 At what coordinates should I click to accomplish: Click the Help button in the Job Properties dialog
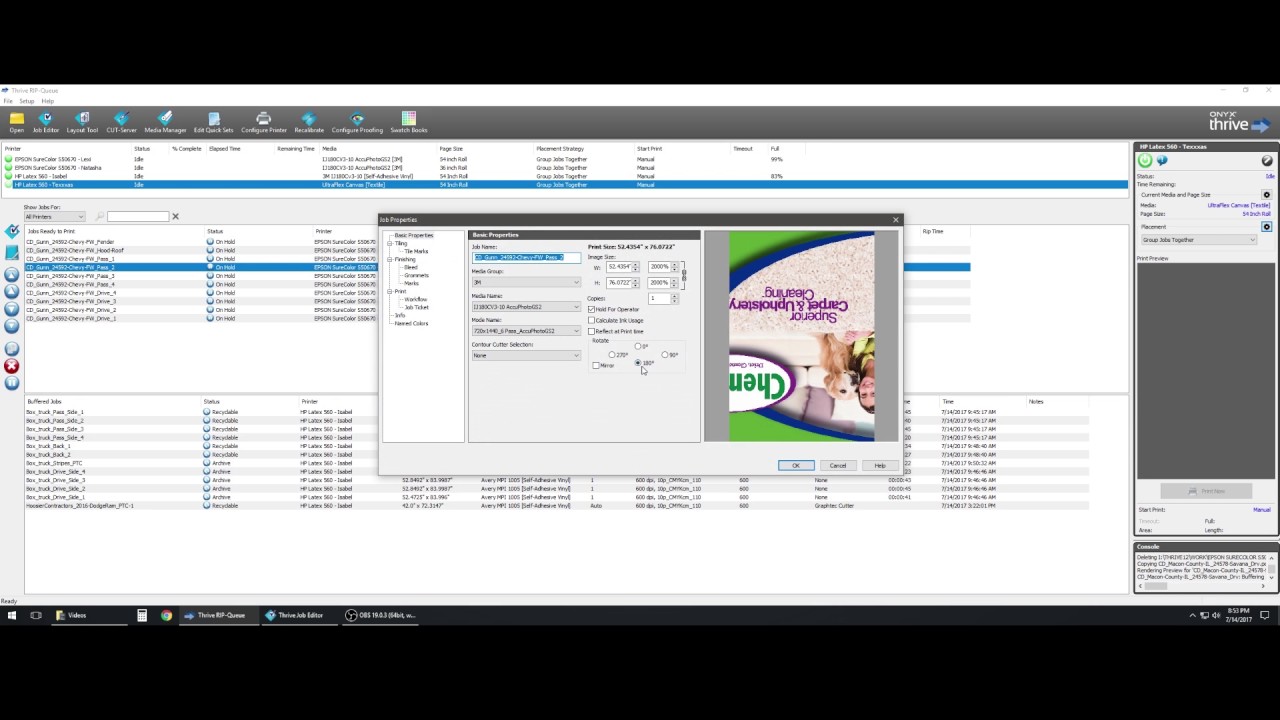[x=880, y=465]
